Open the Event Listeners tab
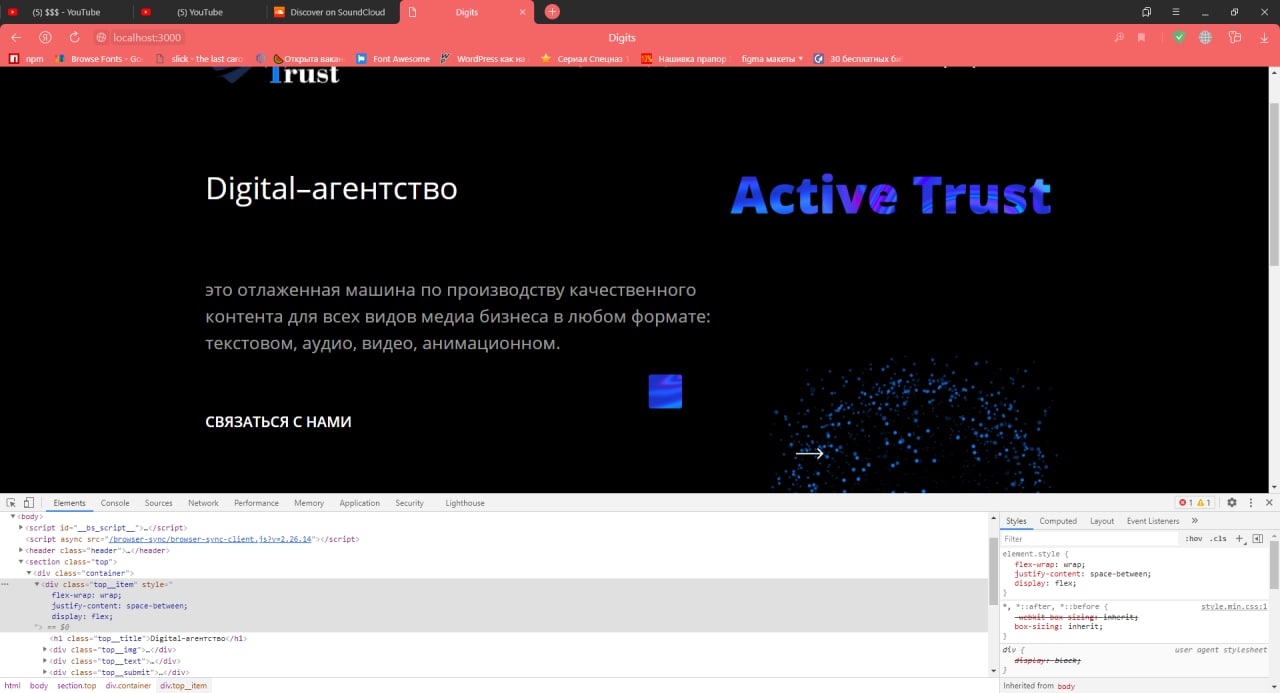 tap(1153, 521)
